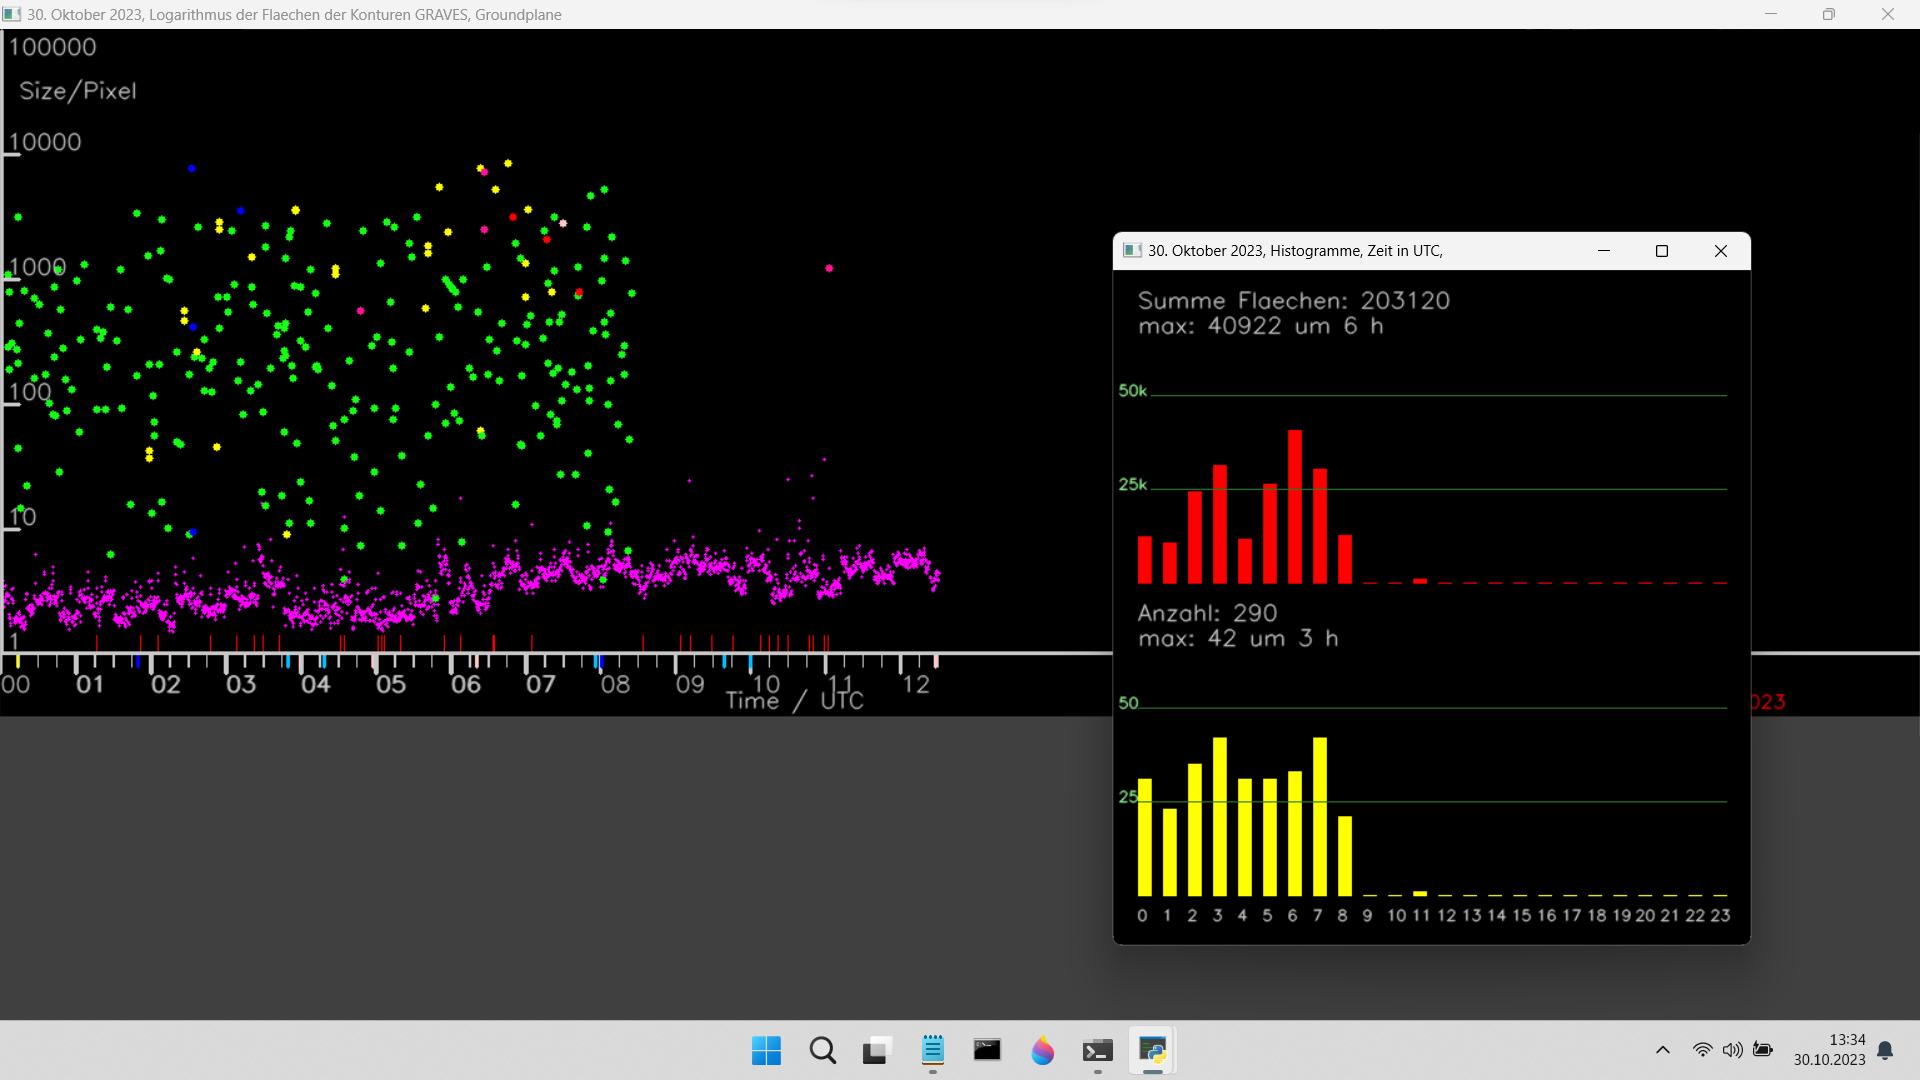This screenshot has width=1920, height=1080.
Task: Switch to the Terminal taskbar icon
Action: [1097, 1050]
